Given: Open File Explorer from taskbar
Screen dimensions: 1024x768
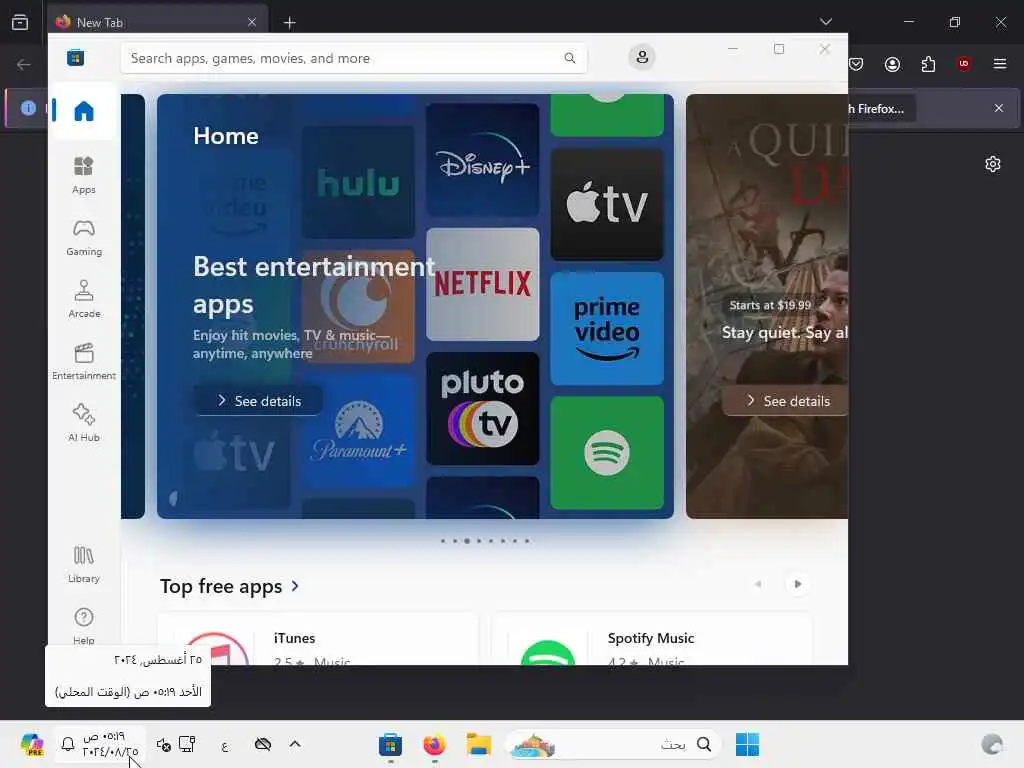Looking at the screenshot, I should (x=478, y=744).
